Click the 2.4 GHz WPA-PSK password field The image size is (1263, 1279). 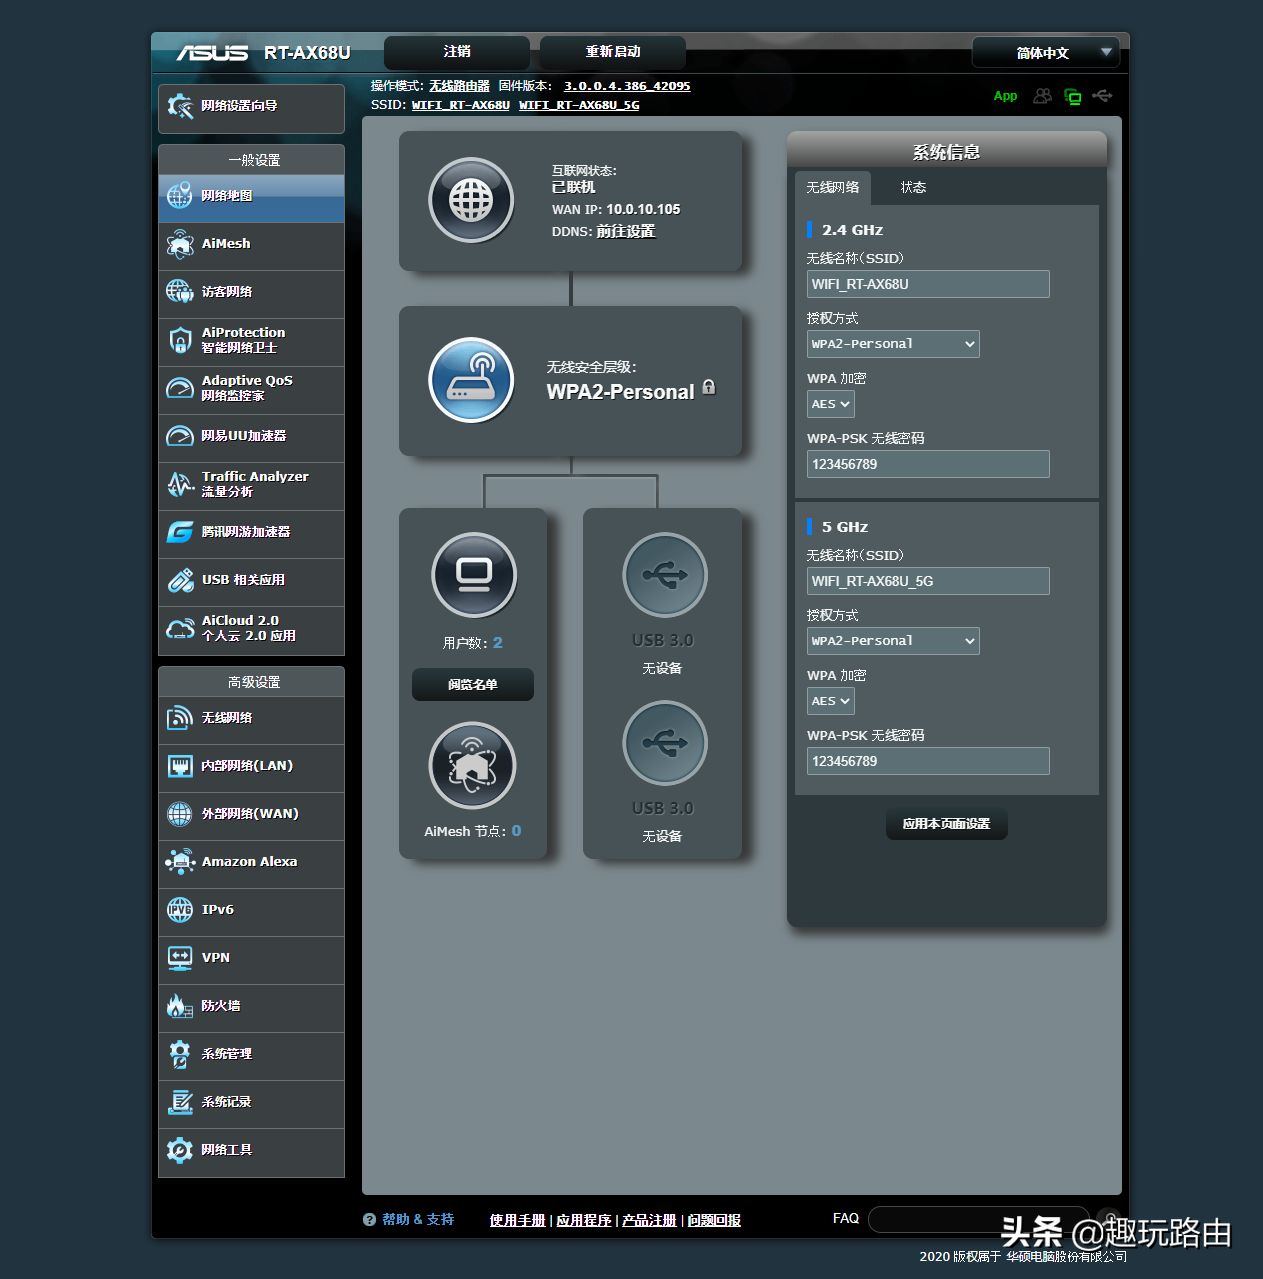click(928, 464)
